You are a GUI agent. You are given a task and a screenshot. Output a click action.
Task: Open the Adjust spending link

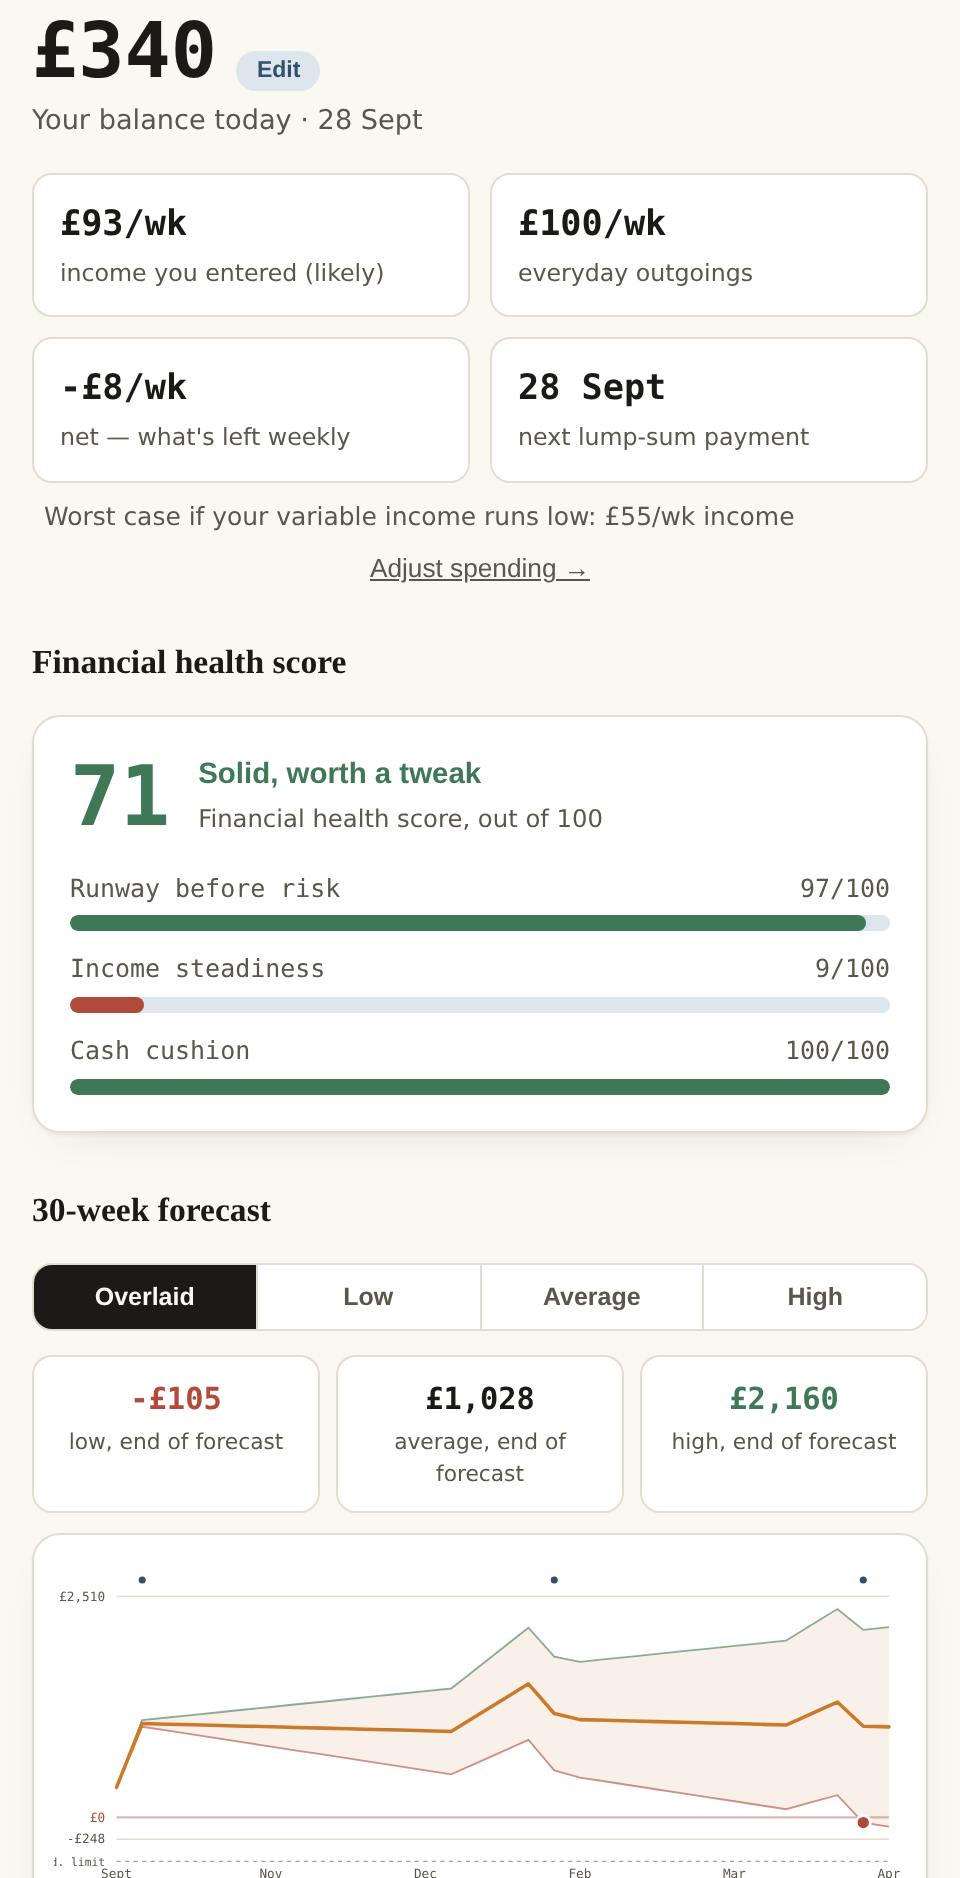click(x=480, y=568)
